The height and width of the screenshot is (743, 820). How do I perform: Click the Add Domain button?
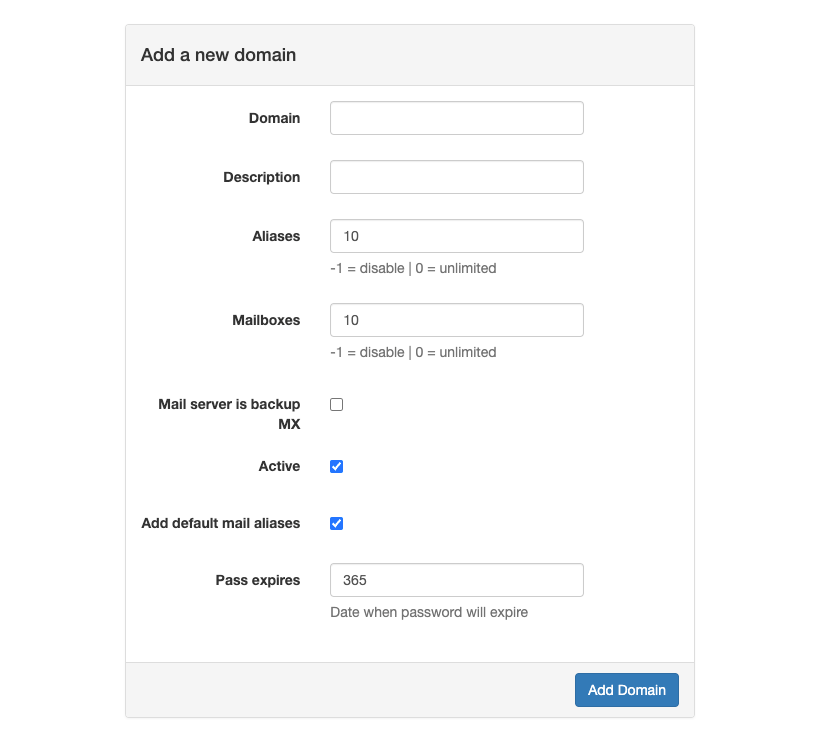(x=626, y=690)
